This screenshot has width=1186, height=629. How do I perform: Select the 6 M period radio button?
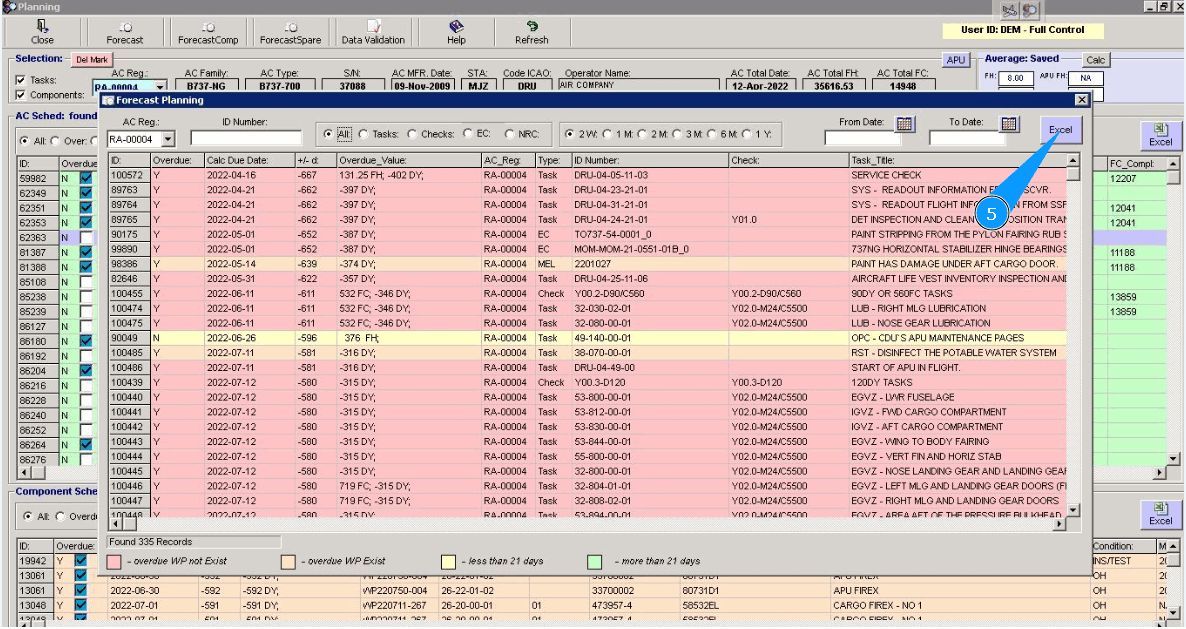(711, 134)
